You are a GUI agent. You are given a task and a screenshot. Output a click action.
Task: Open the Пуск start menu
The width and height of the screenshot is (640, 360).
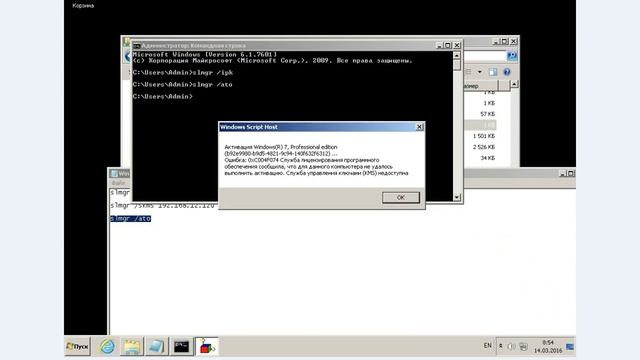coord(77,347)
